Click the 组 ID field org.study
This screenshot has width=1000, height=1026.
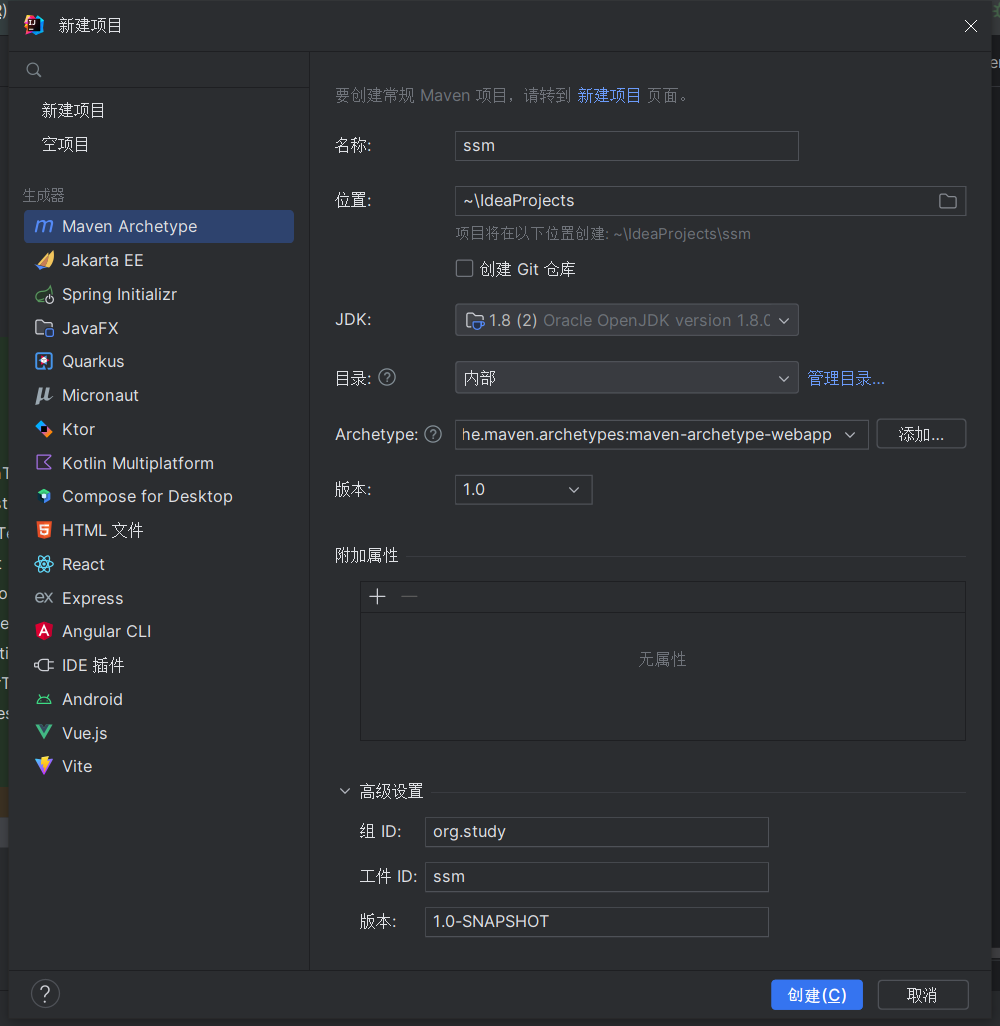coord(596,832)
